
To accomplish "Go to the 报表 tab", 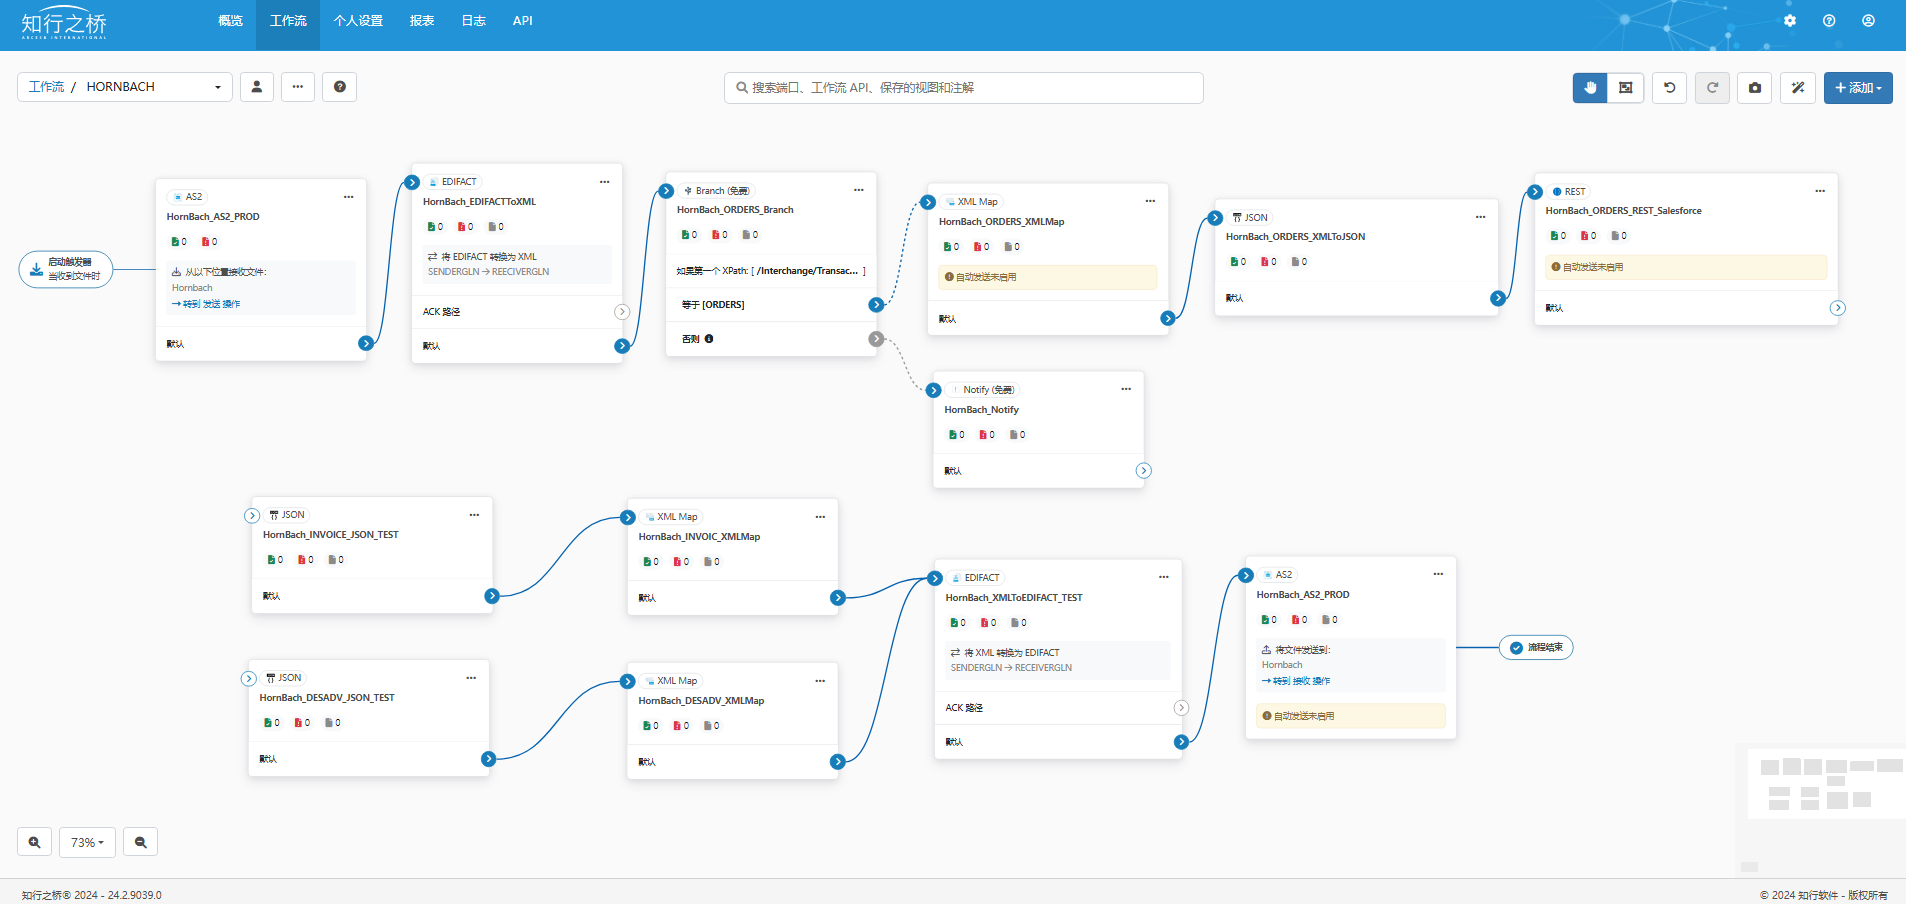I will point(422,21).
